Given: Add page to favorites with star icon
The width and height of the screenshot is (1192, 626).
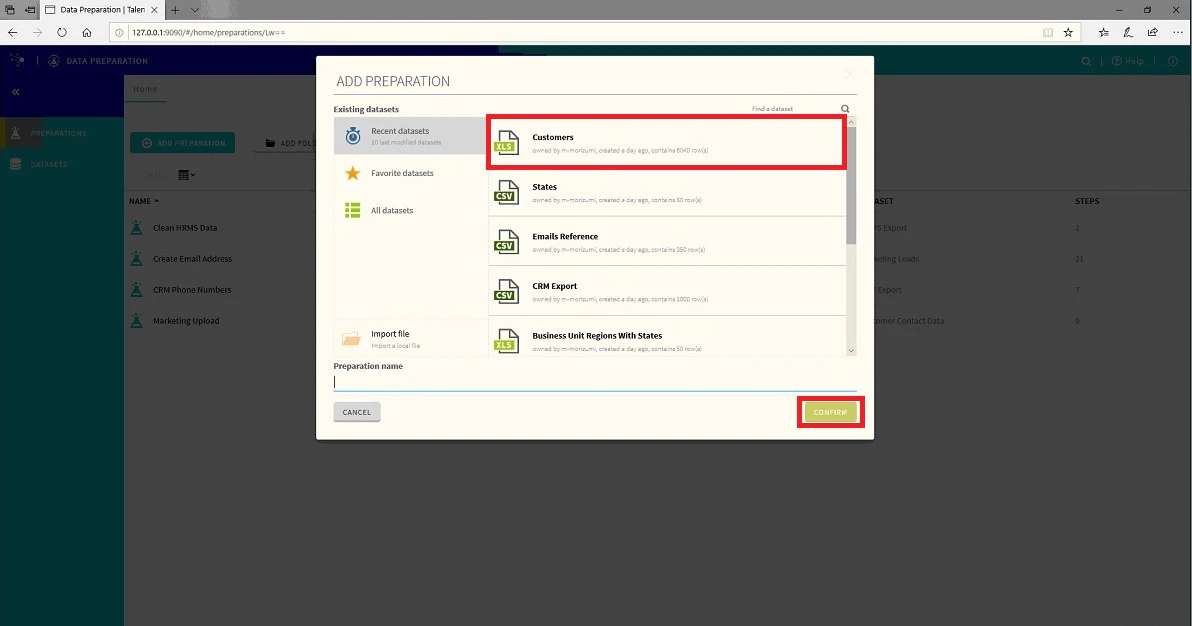Looking at the screenshot, I should 1068,33.
